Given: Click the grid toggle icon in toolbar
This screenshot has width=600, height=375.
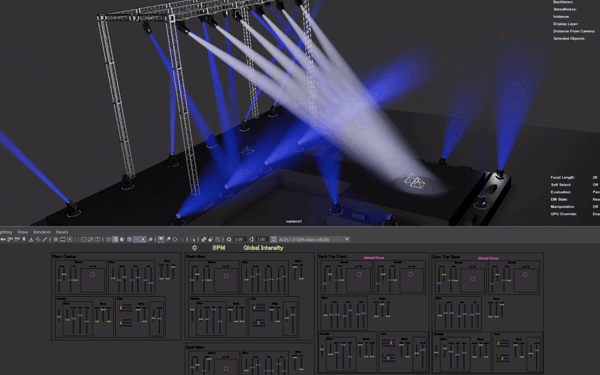Looking at the screenshot, I should 56,239.
